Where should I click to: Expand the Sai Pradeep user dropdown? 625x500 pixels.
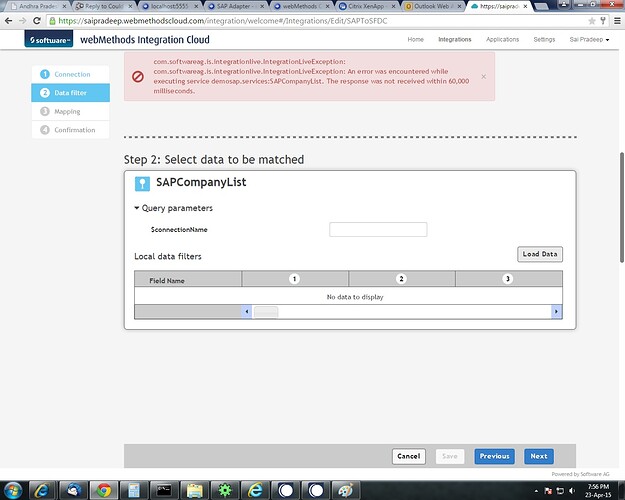[x=589, y=39]
